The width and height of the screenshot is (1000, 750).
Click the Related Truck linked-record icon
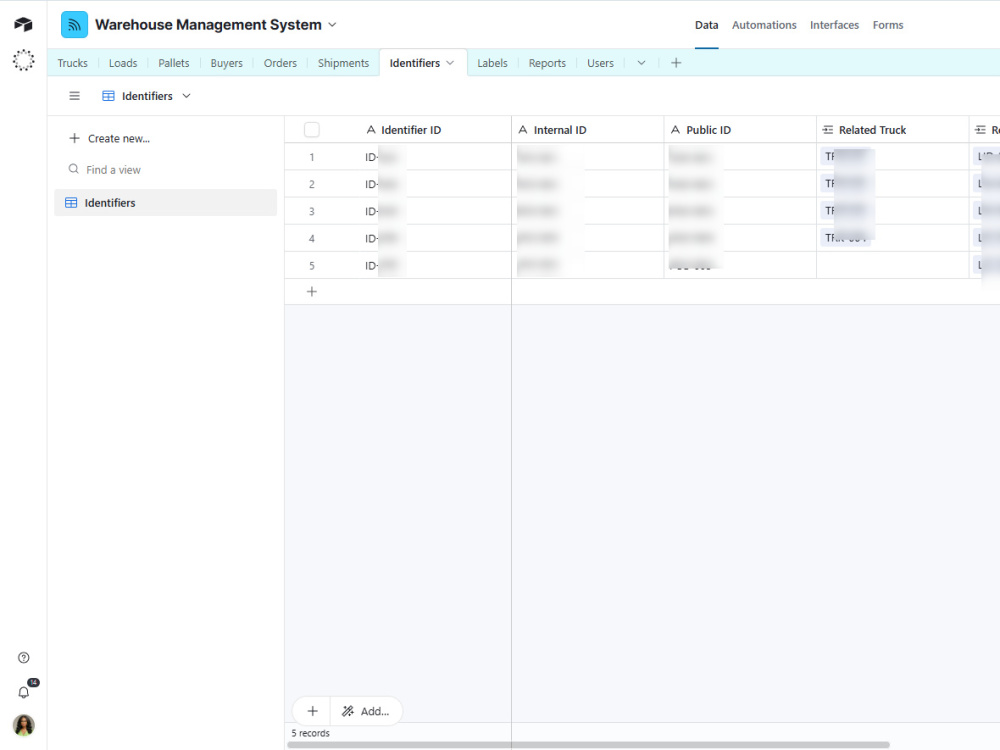pyautogui.click(x=828, y=129)
